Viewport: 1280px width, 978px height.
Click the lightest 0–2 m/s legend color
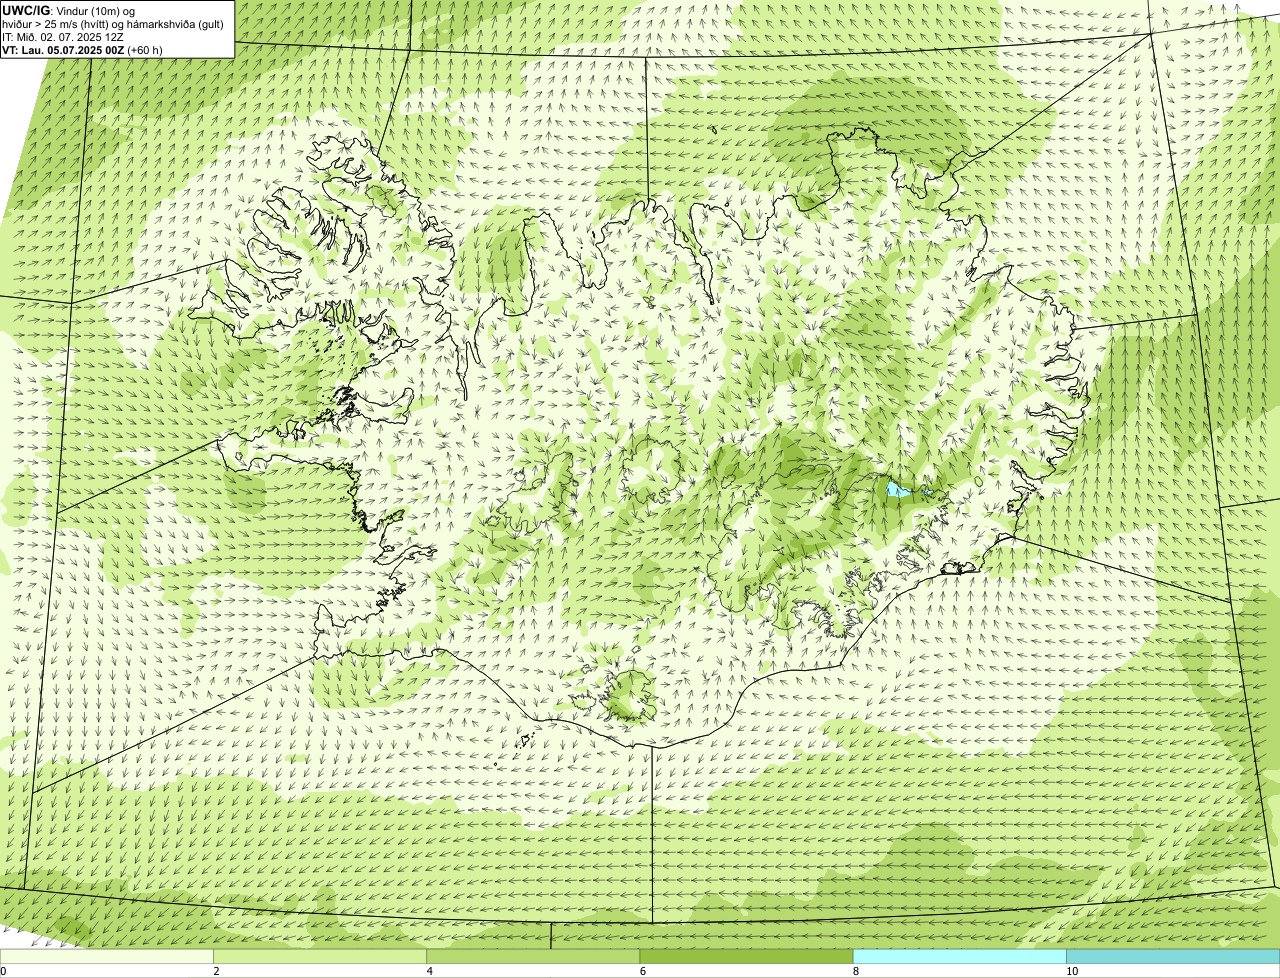[107, 956]
